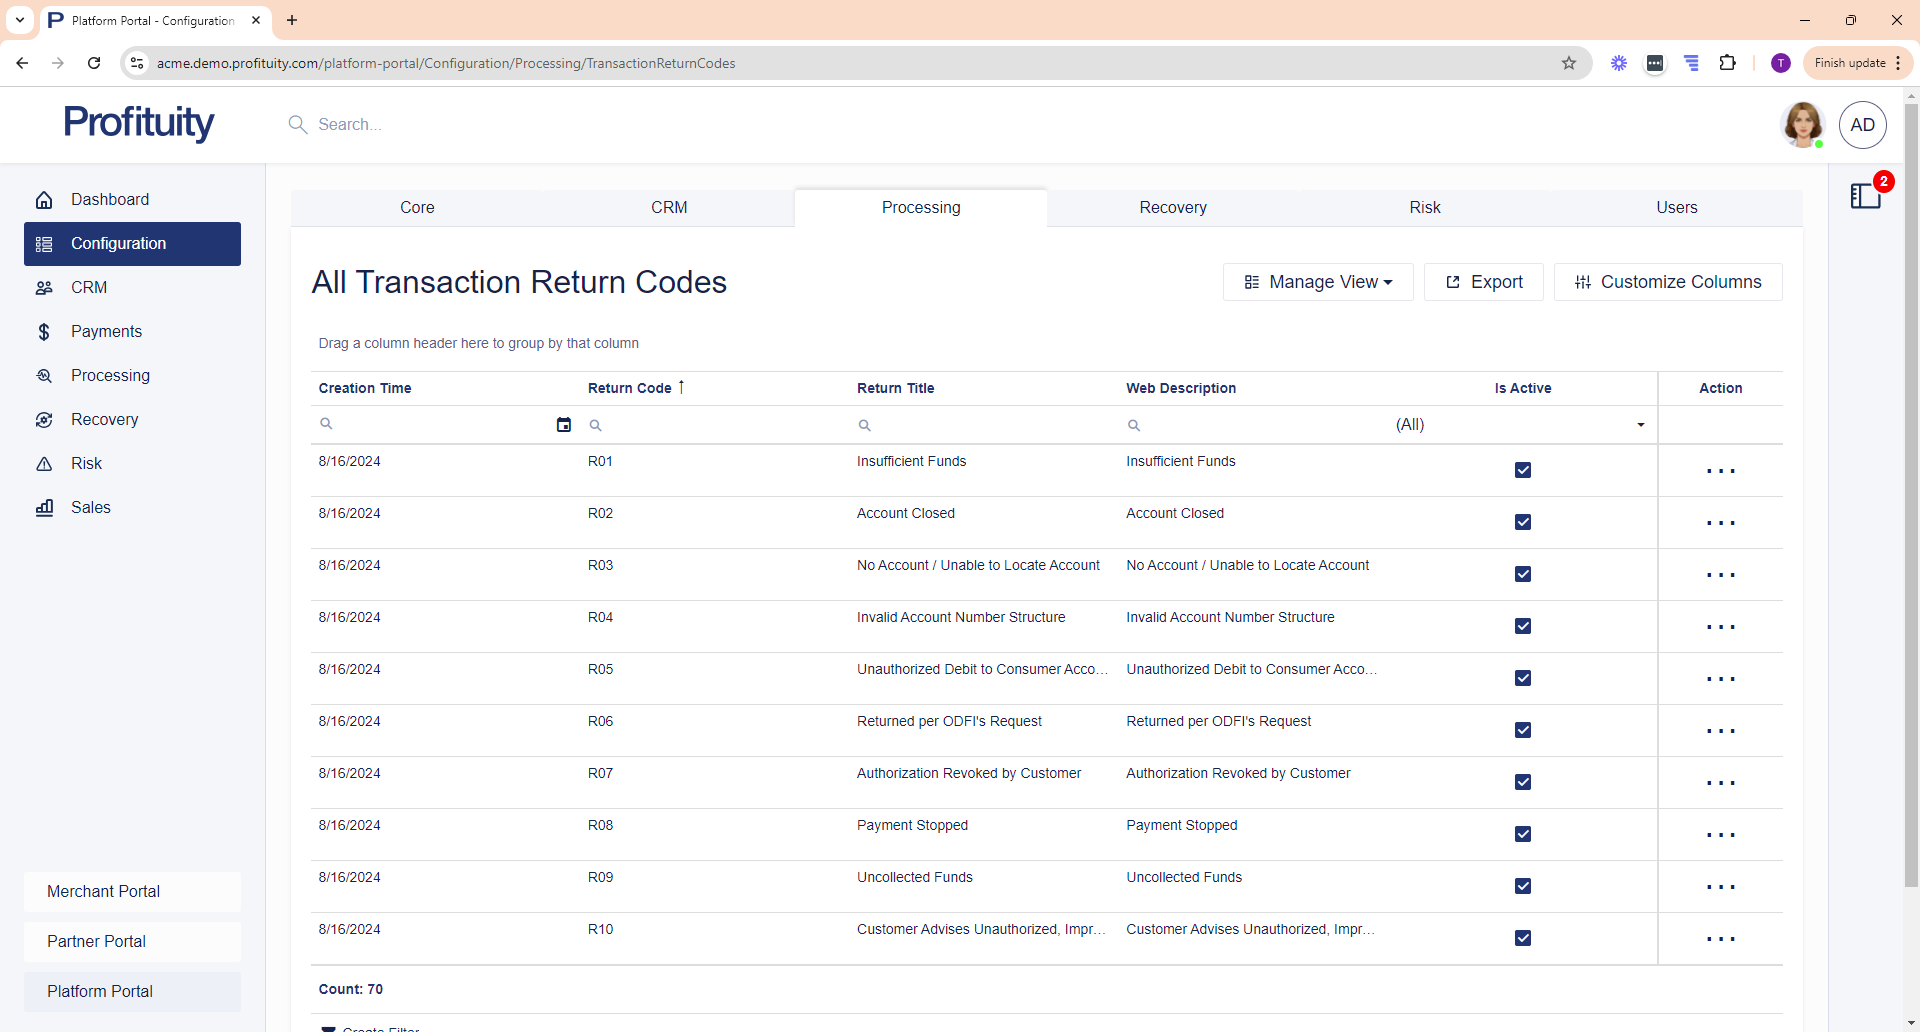Click the user avatar photo
Viewport: 1920px width, 1032px height.
(1803, 125)
